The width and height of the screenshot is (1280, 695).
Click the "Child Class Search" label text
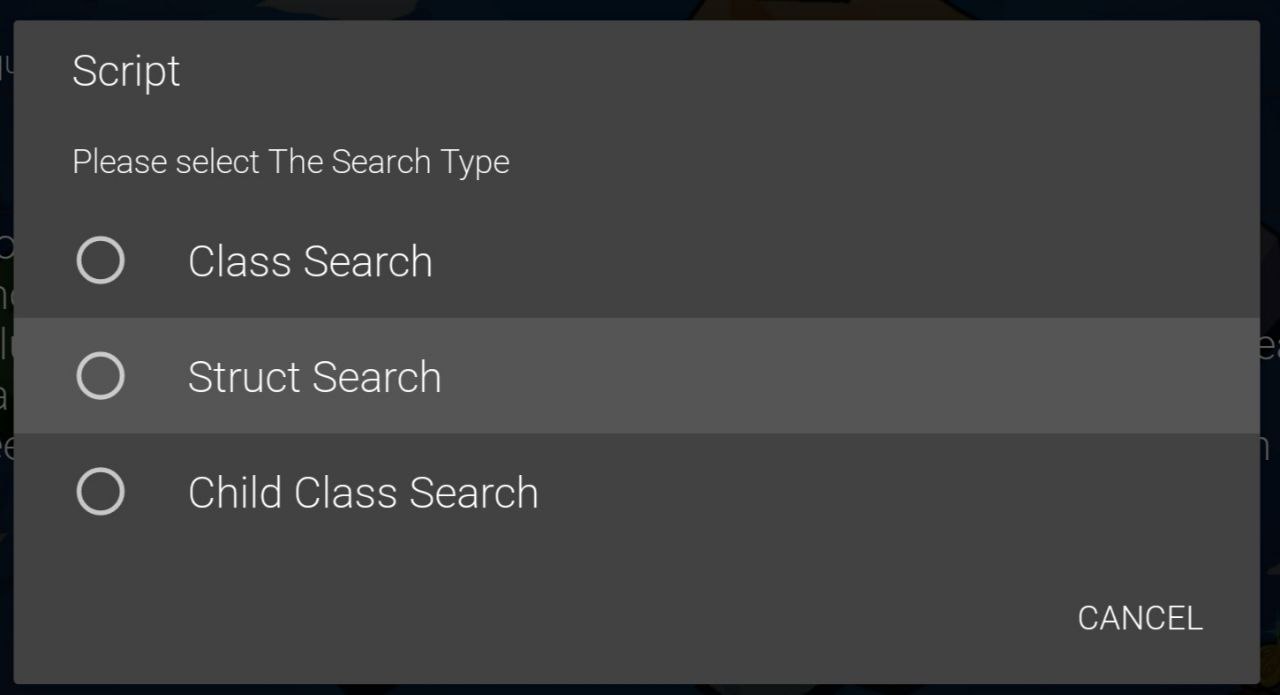pyautogui.click(x=363, y=492)
